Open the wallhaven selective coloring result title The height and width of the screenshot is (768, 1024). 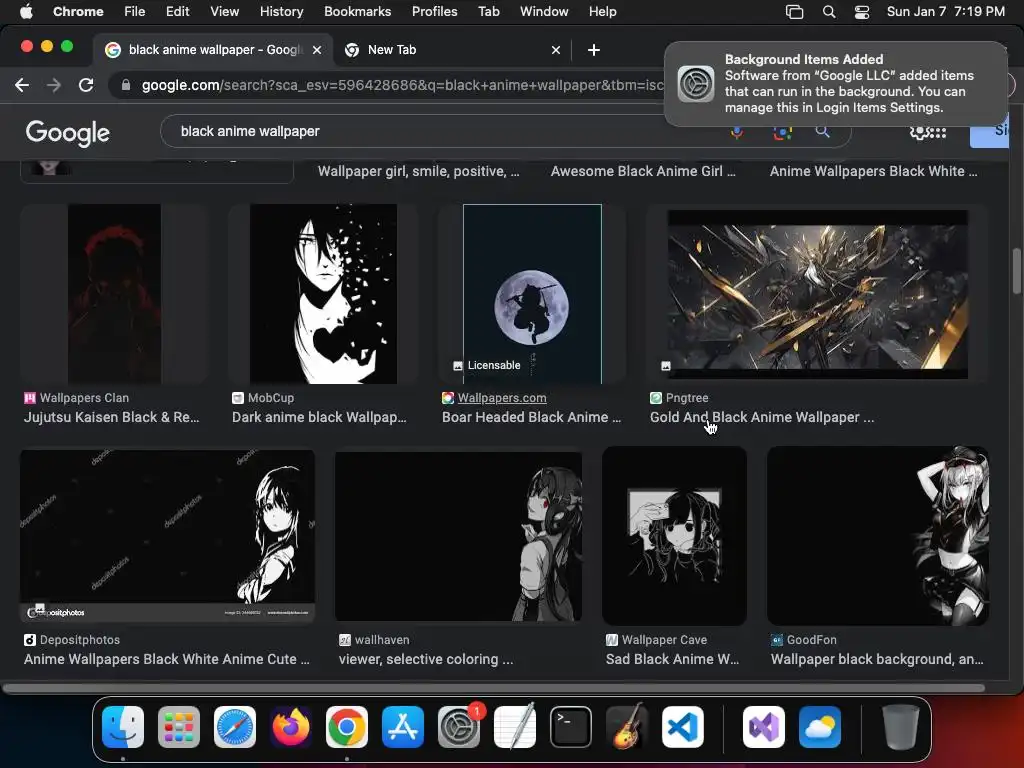[x=426, y=660]
